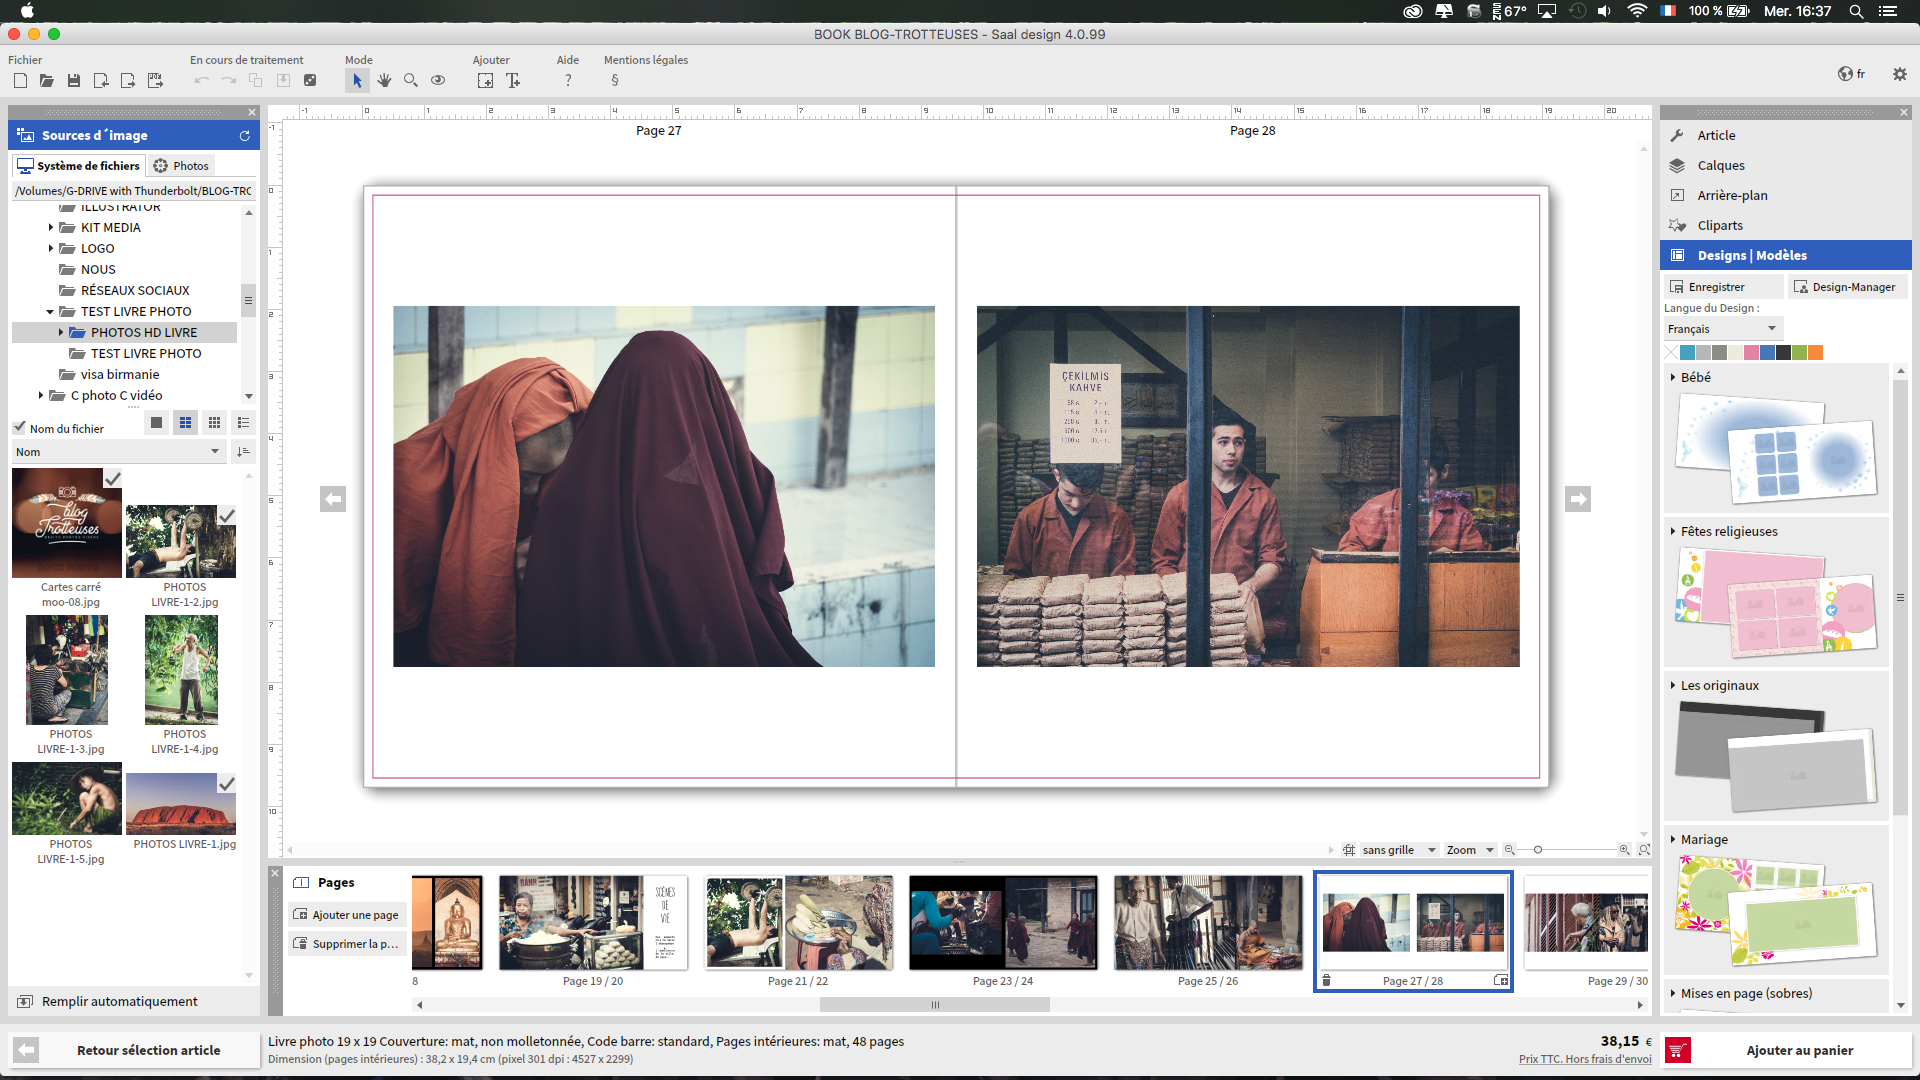1920x1080 pixels.
Task: Click the add text box icon
Action: pyautogui.click(x=513, y=81)
